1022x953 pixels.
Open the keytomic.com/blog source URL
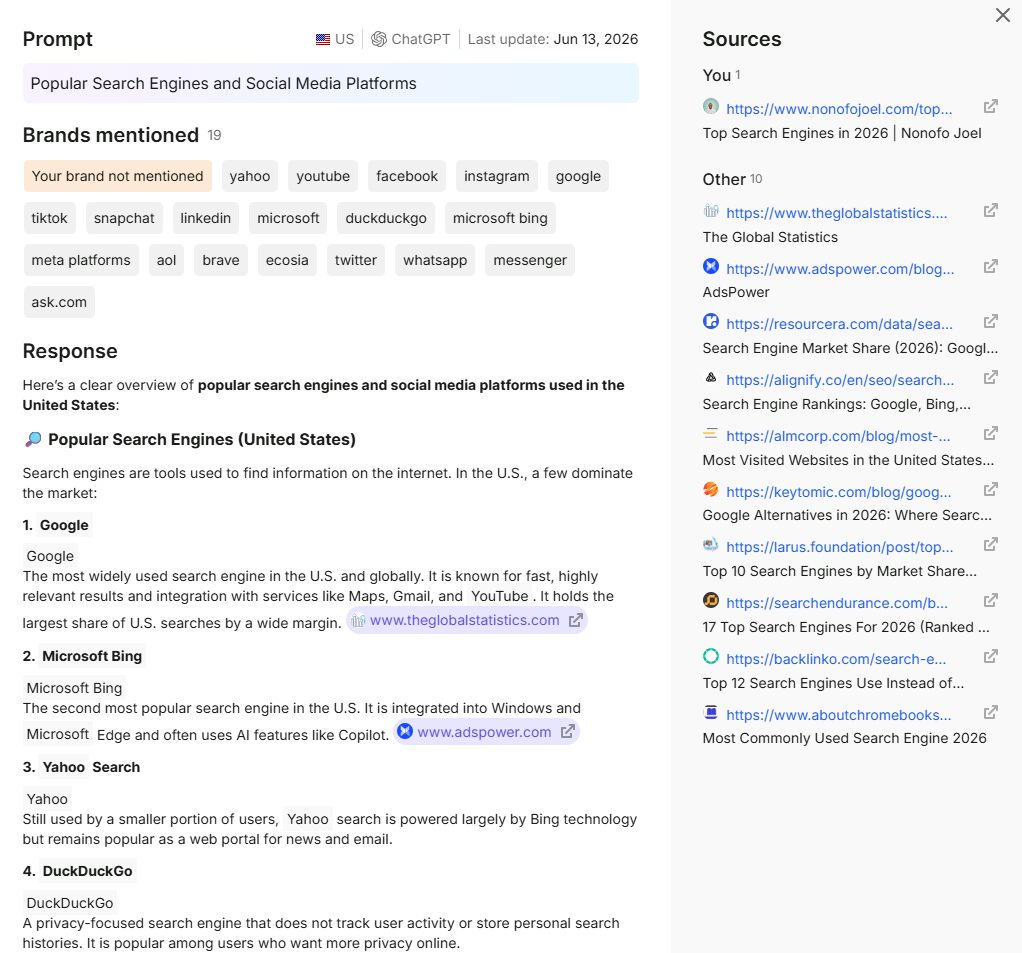coord(839,492)
